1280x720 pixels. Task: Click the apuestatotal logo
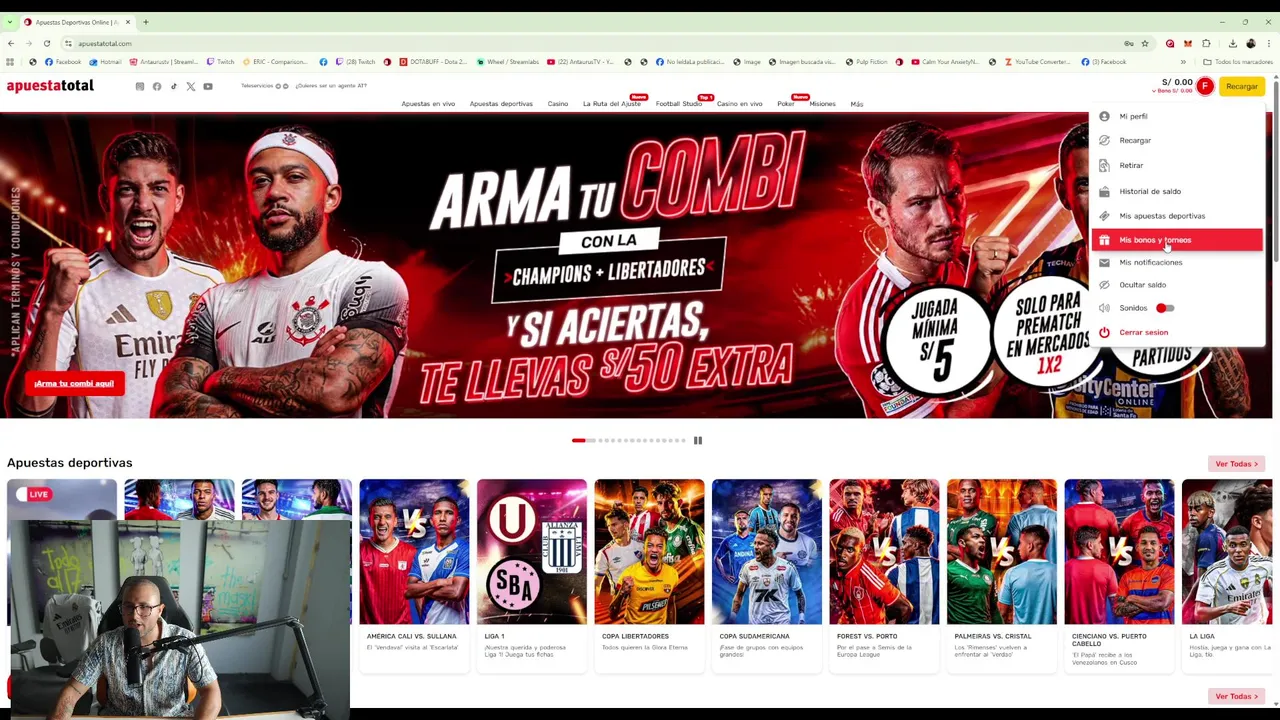50,86
